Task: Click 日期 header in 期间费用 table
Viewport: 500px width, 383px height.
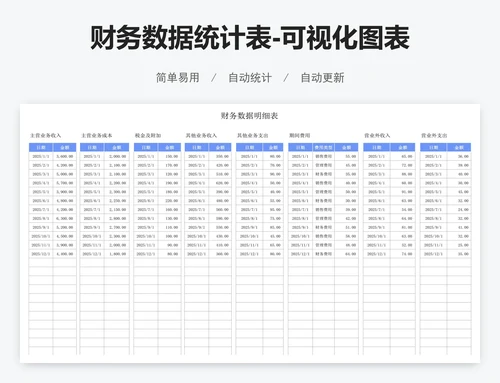Action: point(300,147)
